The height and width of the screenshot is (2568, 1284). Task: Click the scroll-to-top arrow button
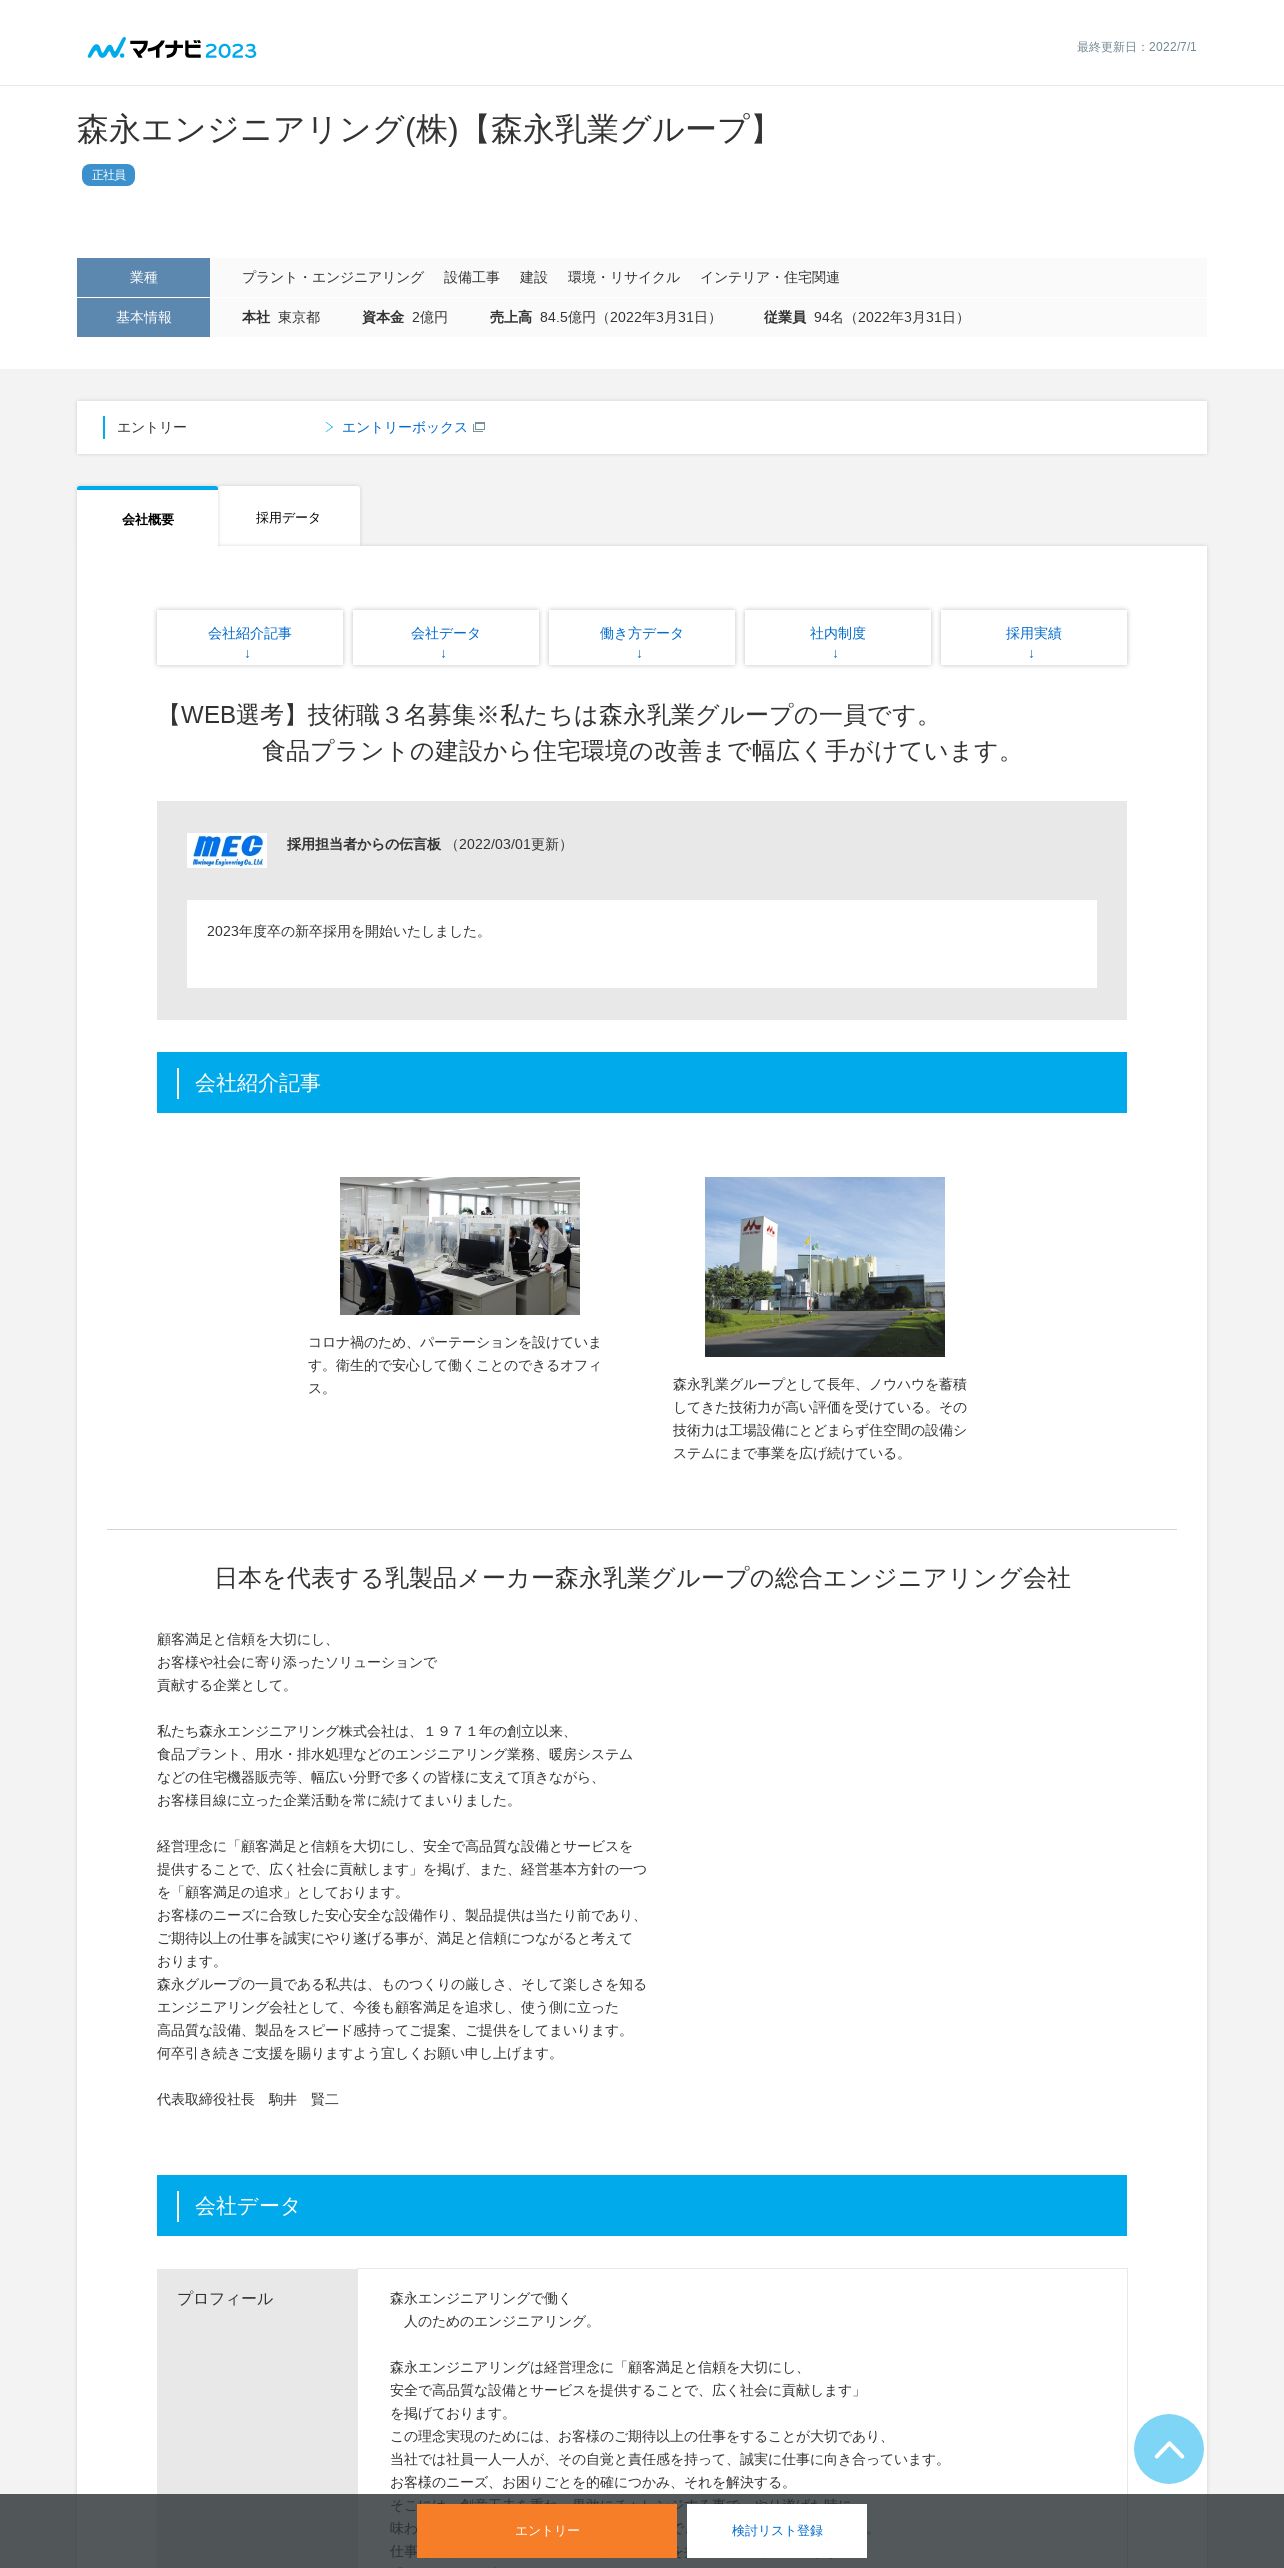[1168, 2448]
